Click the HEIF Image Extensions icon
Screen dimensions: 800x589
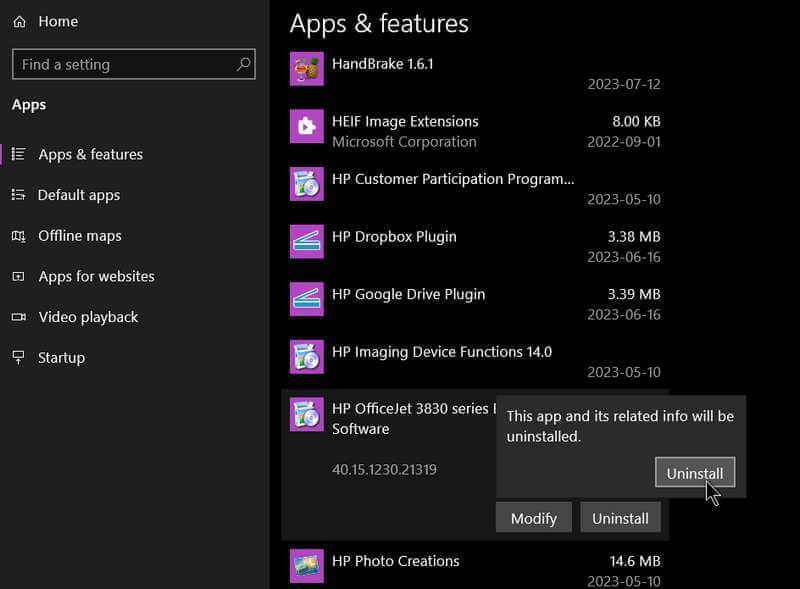(307, 126)
